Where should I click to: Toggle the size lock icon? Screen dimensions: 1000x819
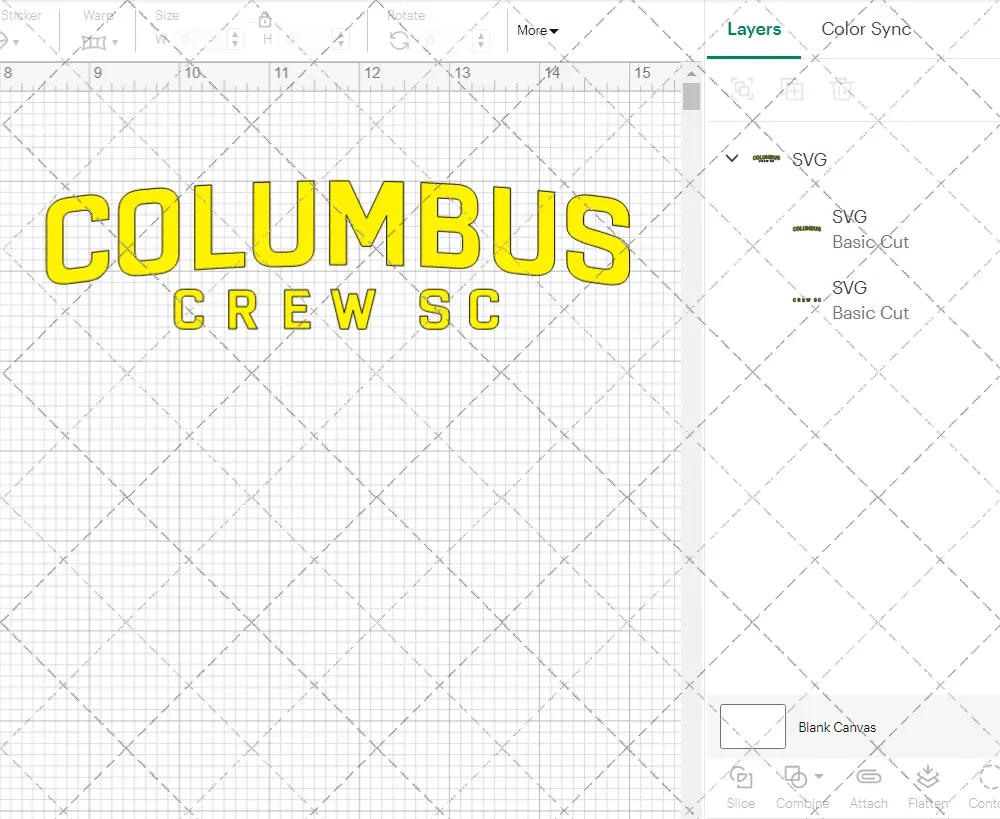point(265,20)
